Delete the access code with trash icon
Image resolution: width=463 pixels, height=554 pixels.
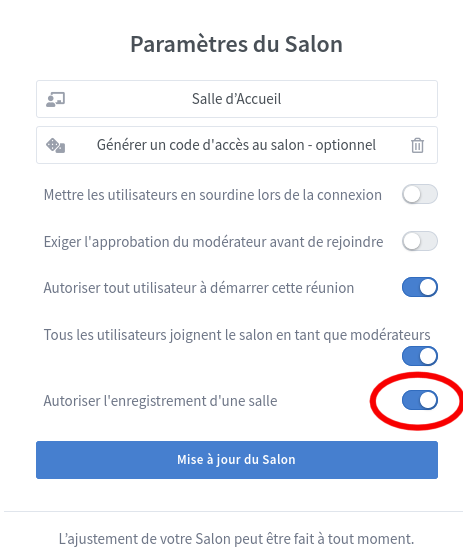coord(417,145)
